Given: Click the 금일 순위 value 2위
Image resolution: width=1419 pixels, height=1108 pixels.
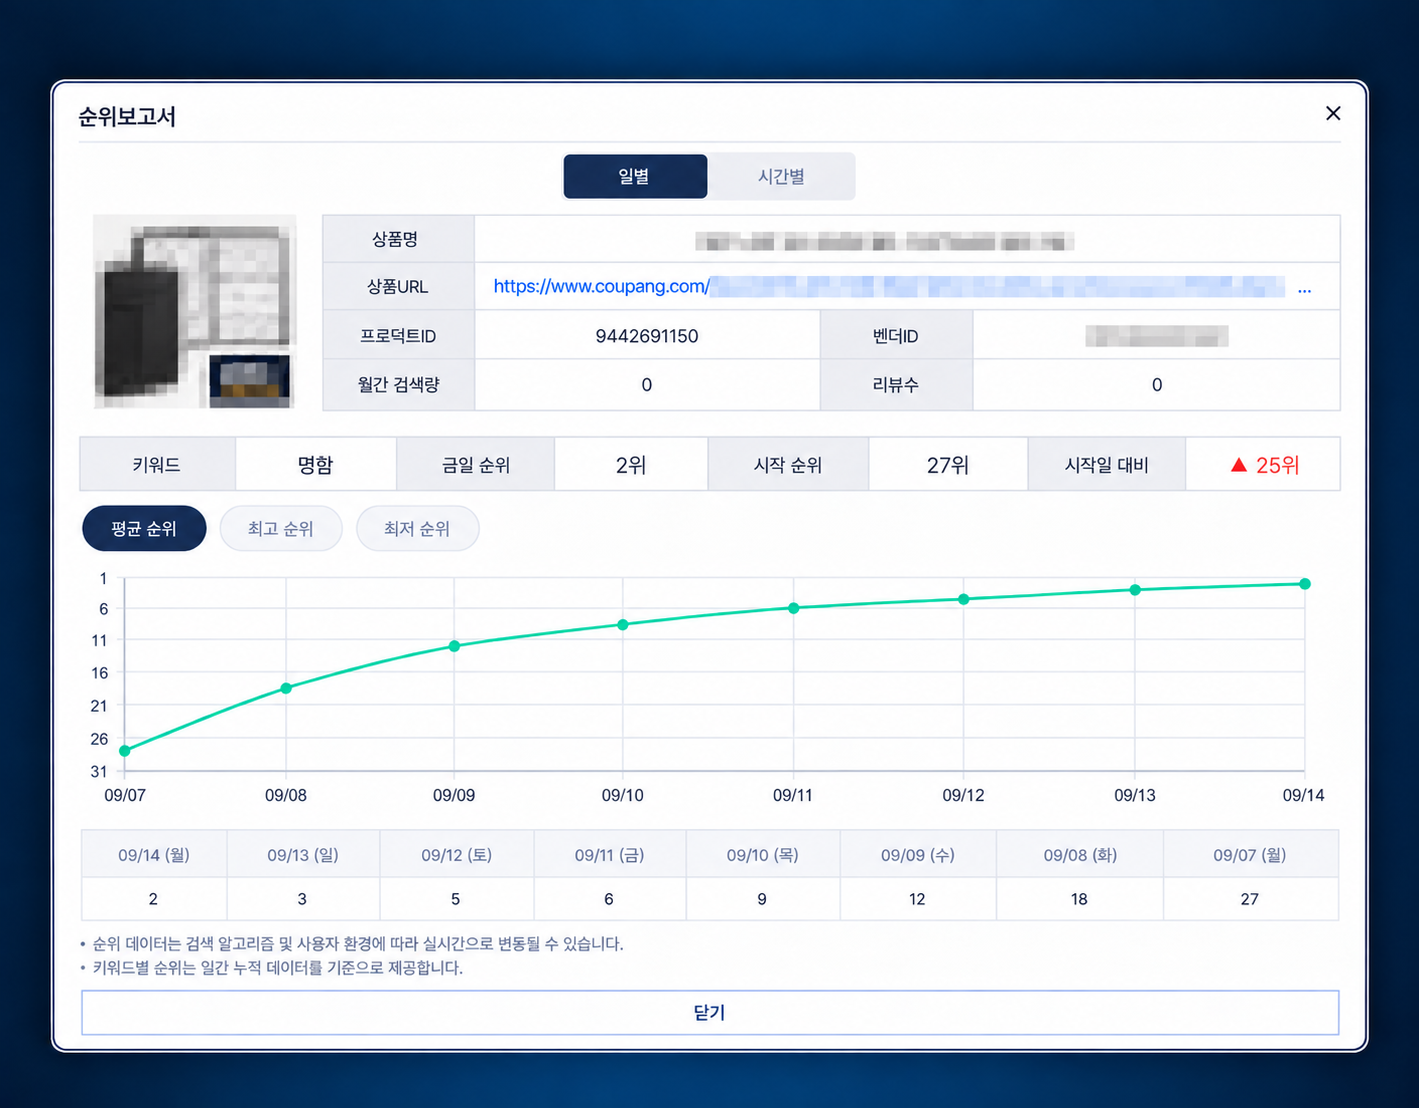Looking at the screenshot, I should click(631, 465).
